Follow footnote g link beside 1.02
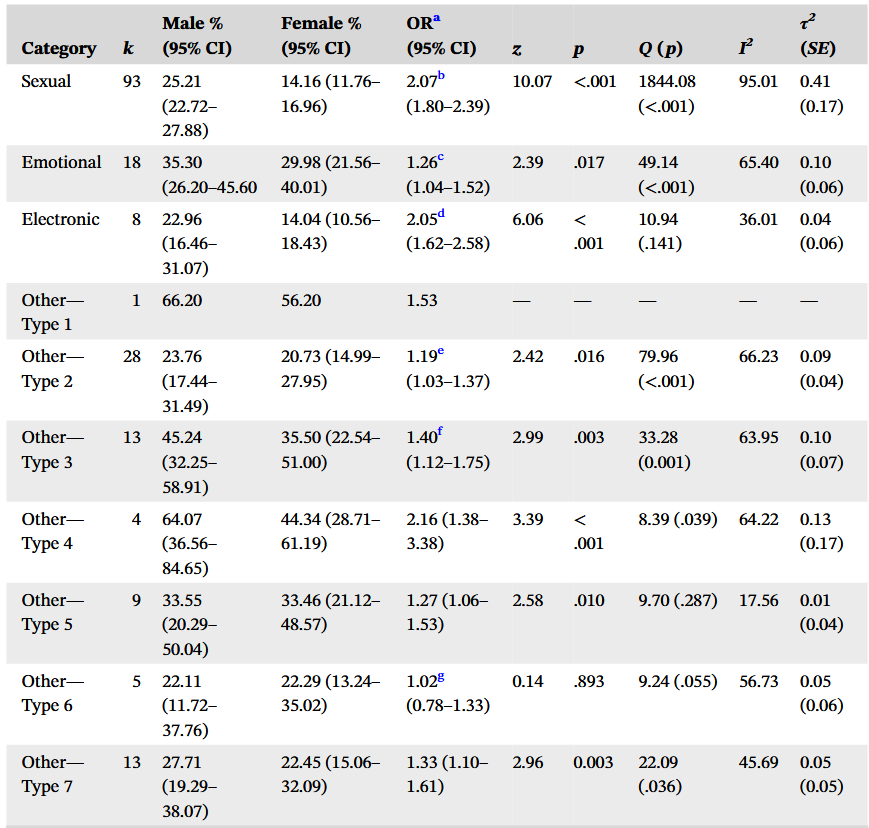Viewport: 869px width, 828px height. 441,676
